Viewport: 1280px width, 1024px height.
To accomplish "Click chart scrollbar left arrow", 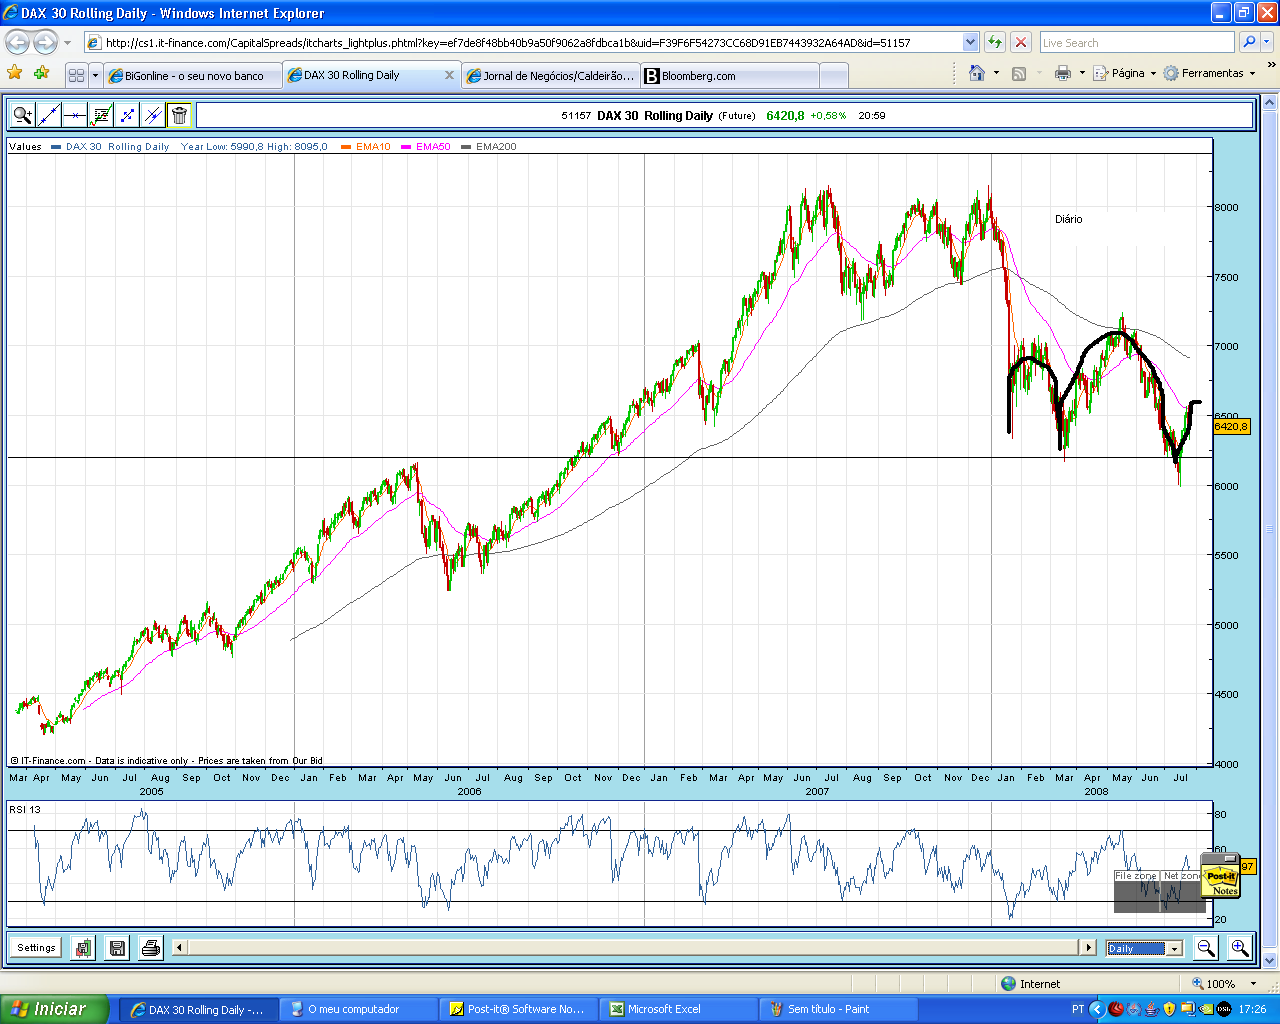I will click(179, 947).
